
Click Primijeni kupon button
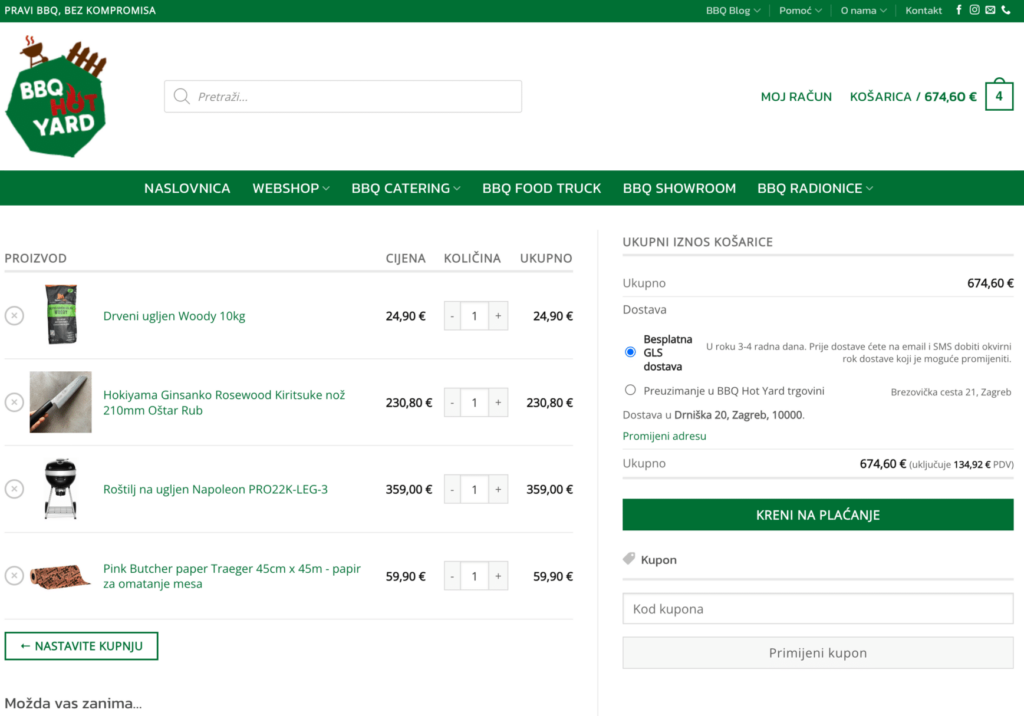coord(818,653)
